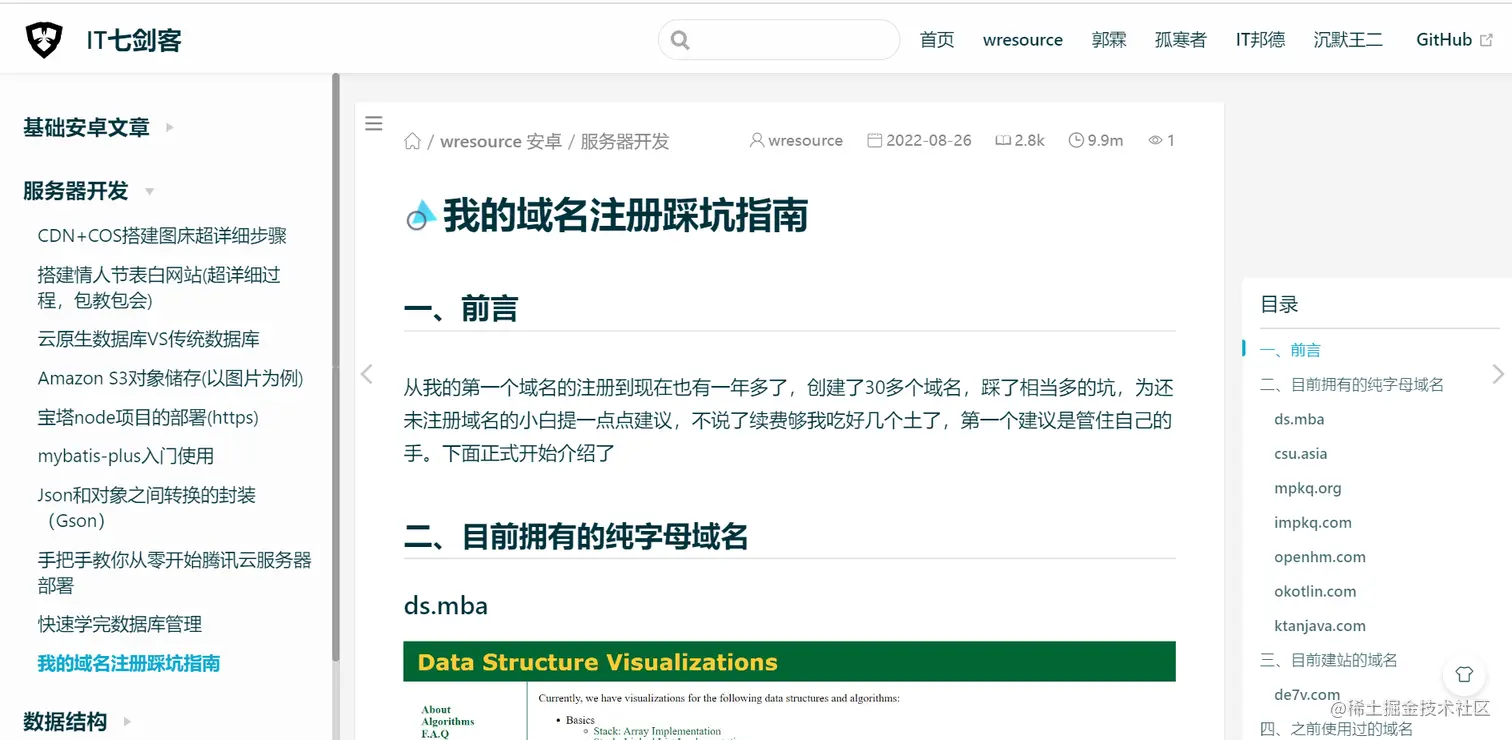This screenshot has height=740, width=1512.
Task: Click the search magnifier icon
Action: click(x=681, y=40)
